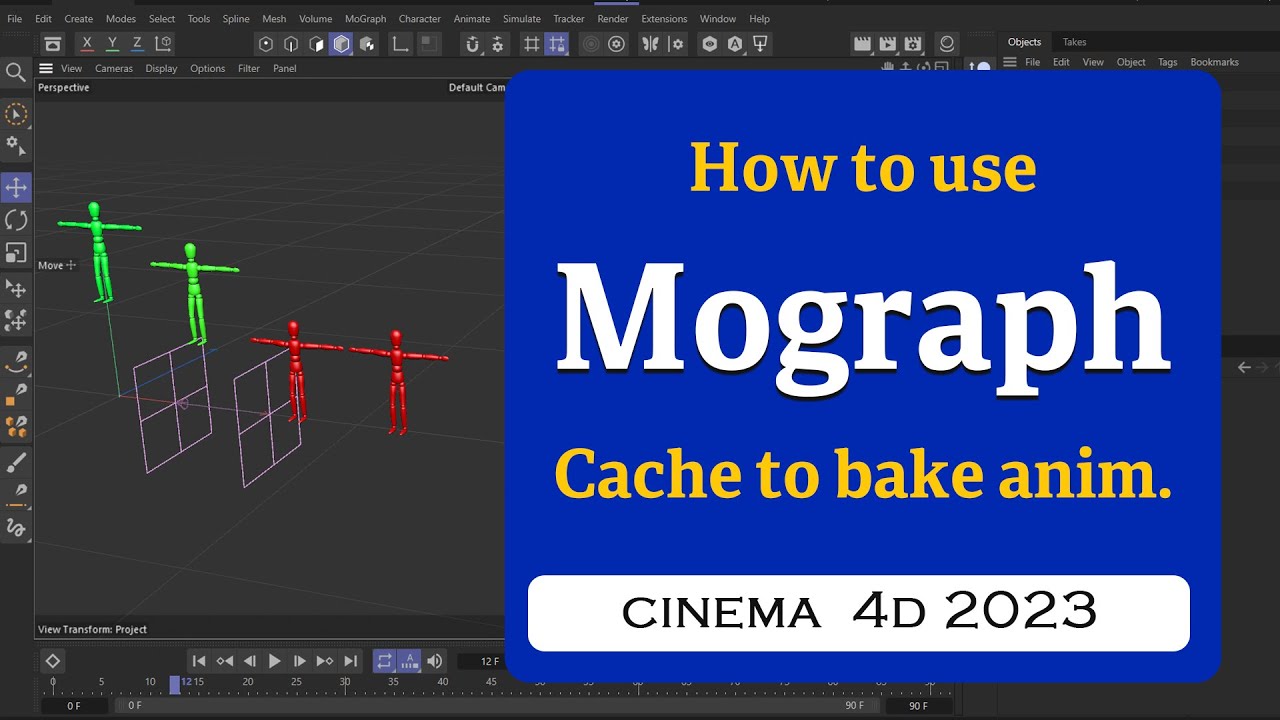This screenshot has width=1280, height=720.
Task: Open viewport Filter menu
Action: 249,68
